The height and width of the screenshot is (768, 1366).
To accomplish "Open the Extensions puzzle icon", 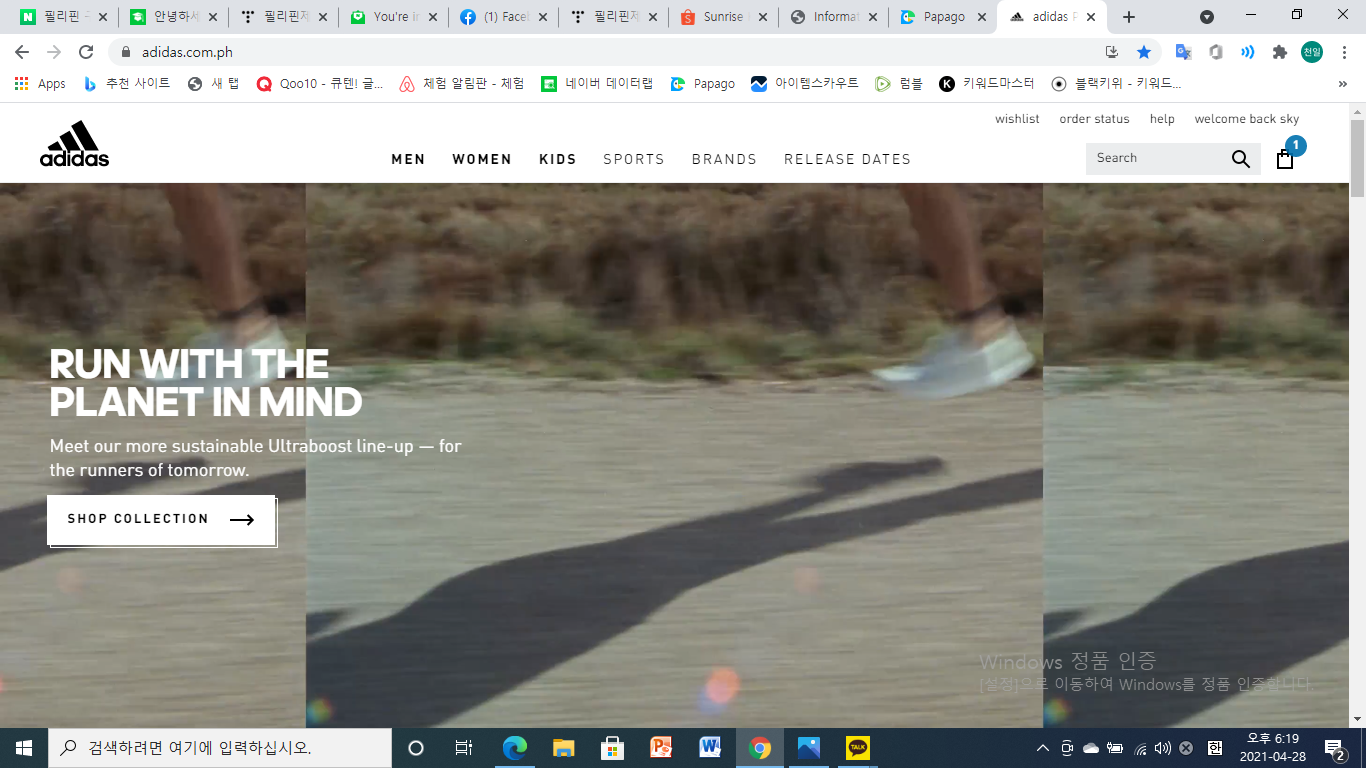I will click(1279, 52).
